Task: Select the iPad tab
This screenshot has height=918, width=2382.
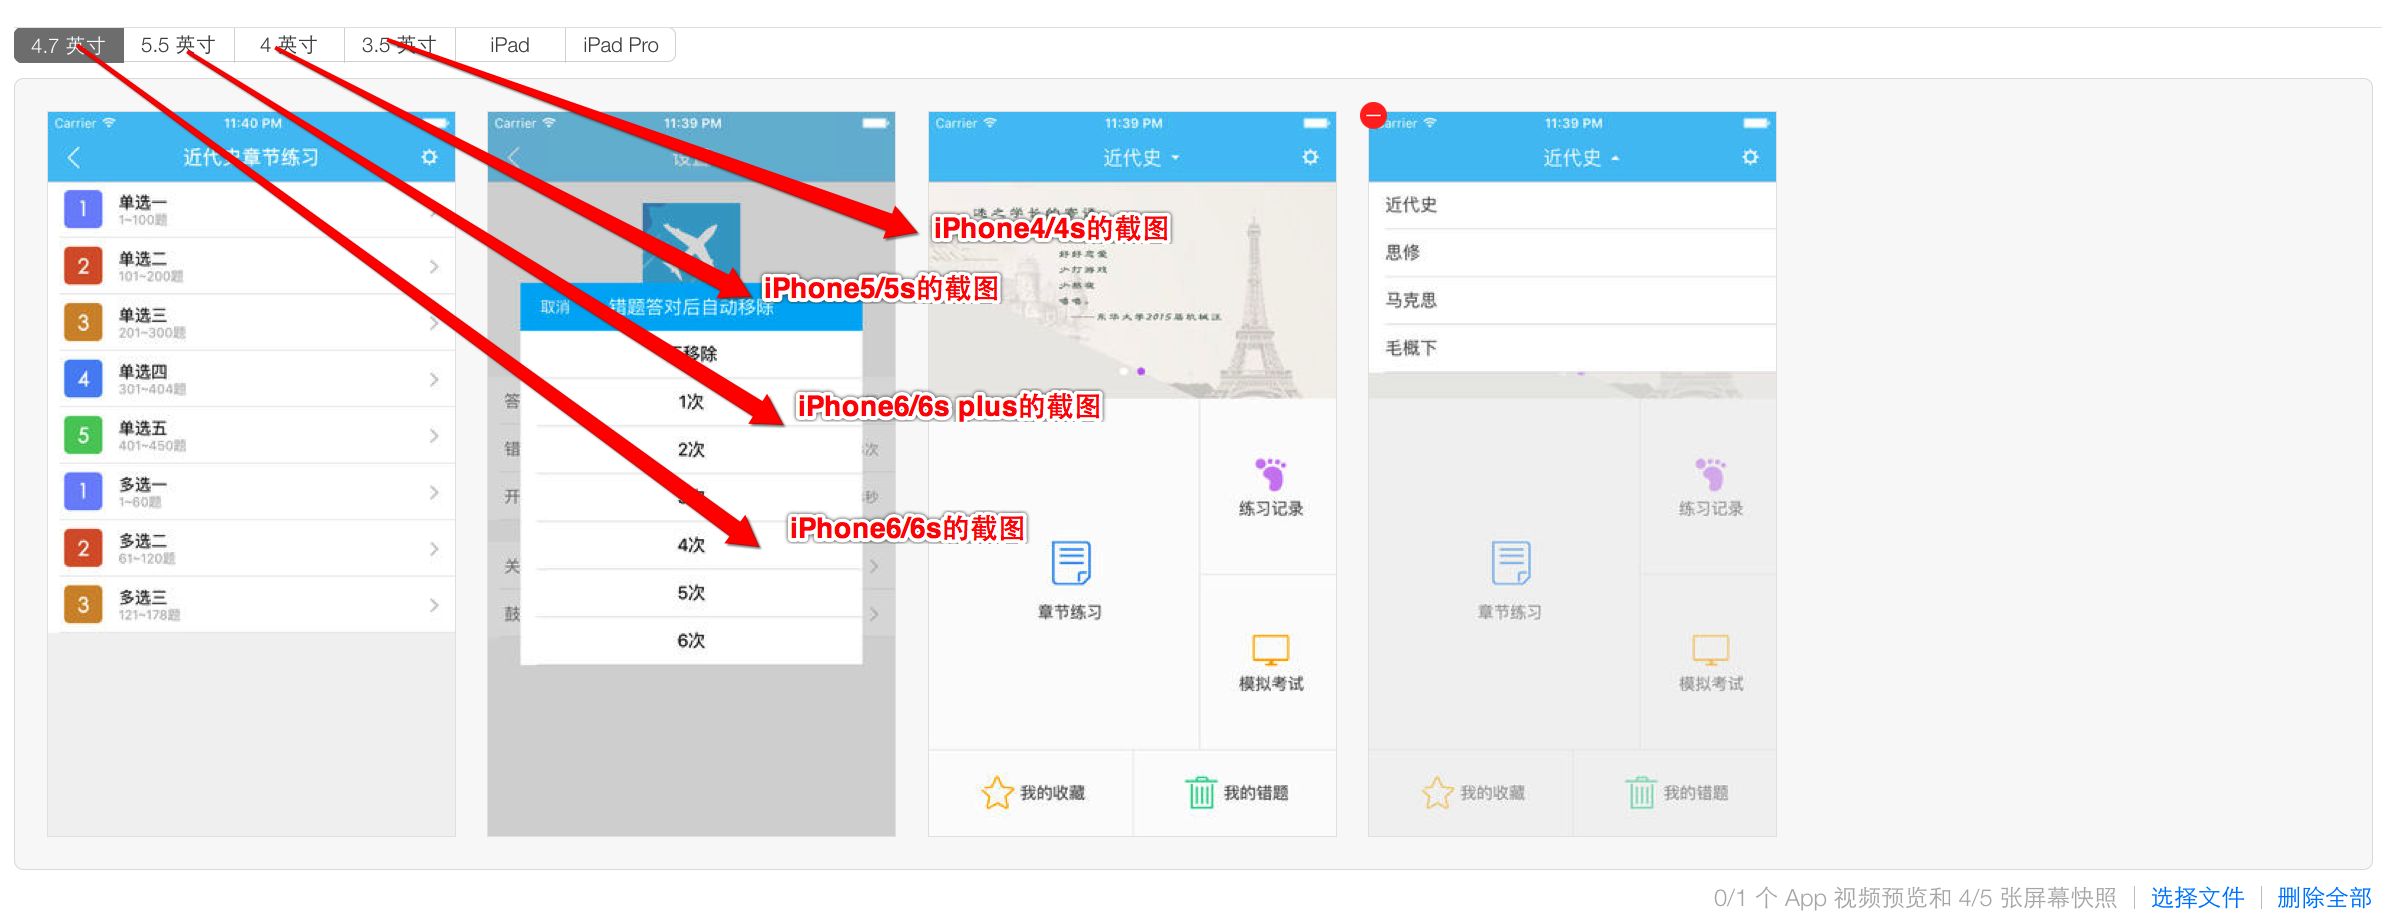Action: (x=510, y=45)
